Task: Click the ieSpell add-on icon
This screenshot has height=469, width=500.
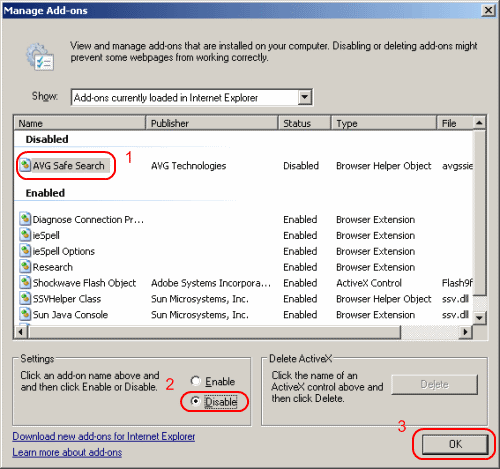Action: click(x=25, y=235)
